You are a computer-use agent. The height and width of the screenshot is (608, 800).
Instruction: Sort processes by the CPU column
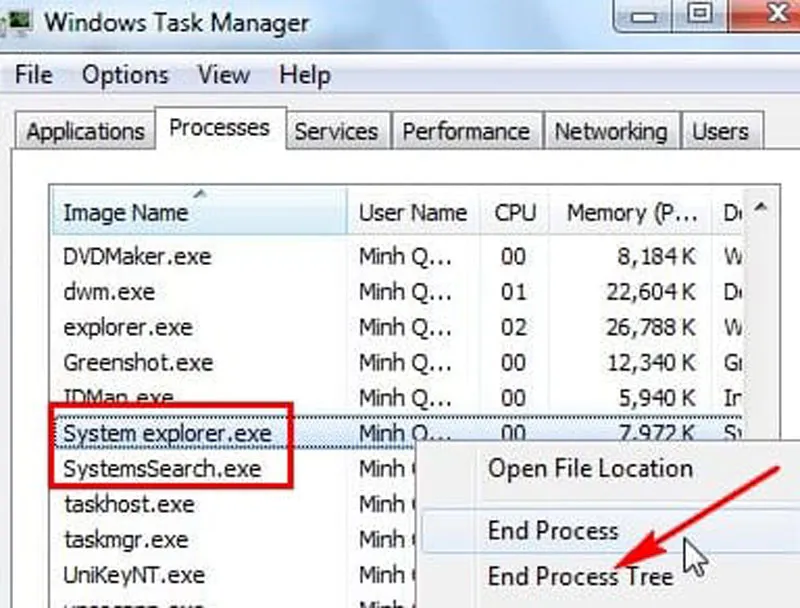click(513, 212)
